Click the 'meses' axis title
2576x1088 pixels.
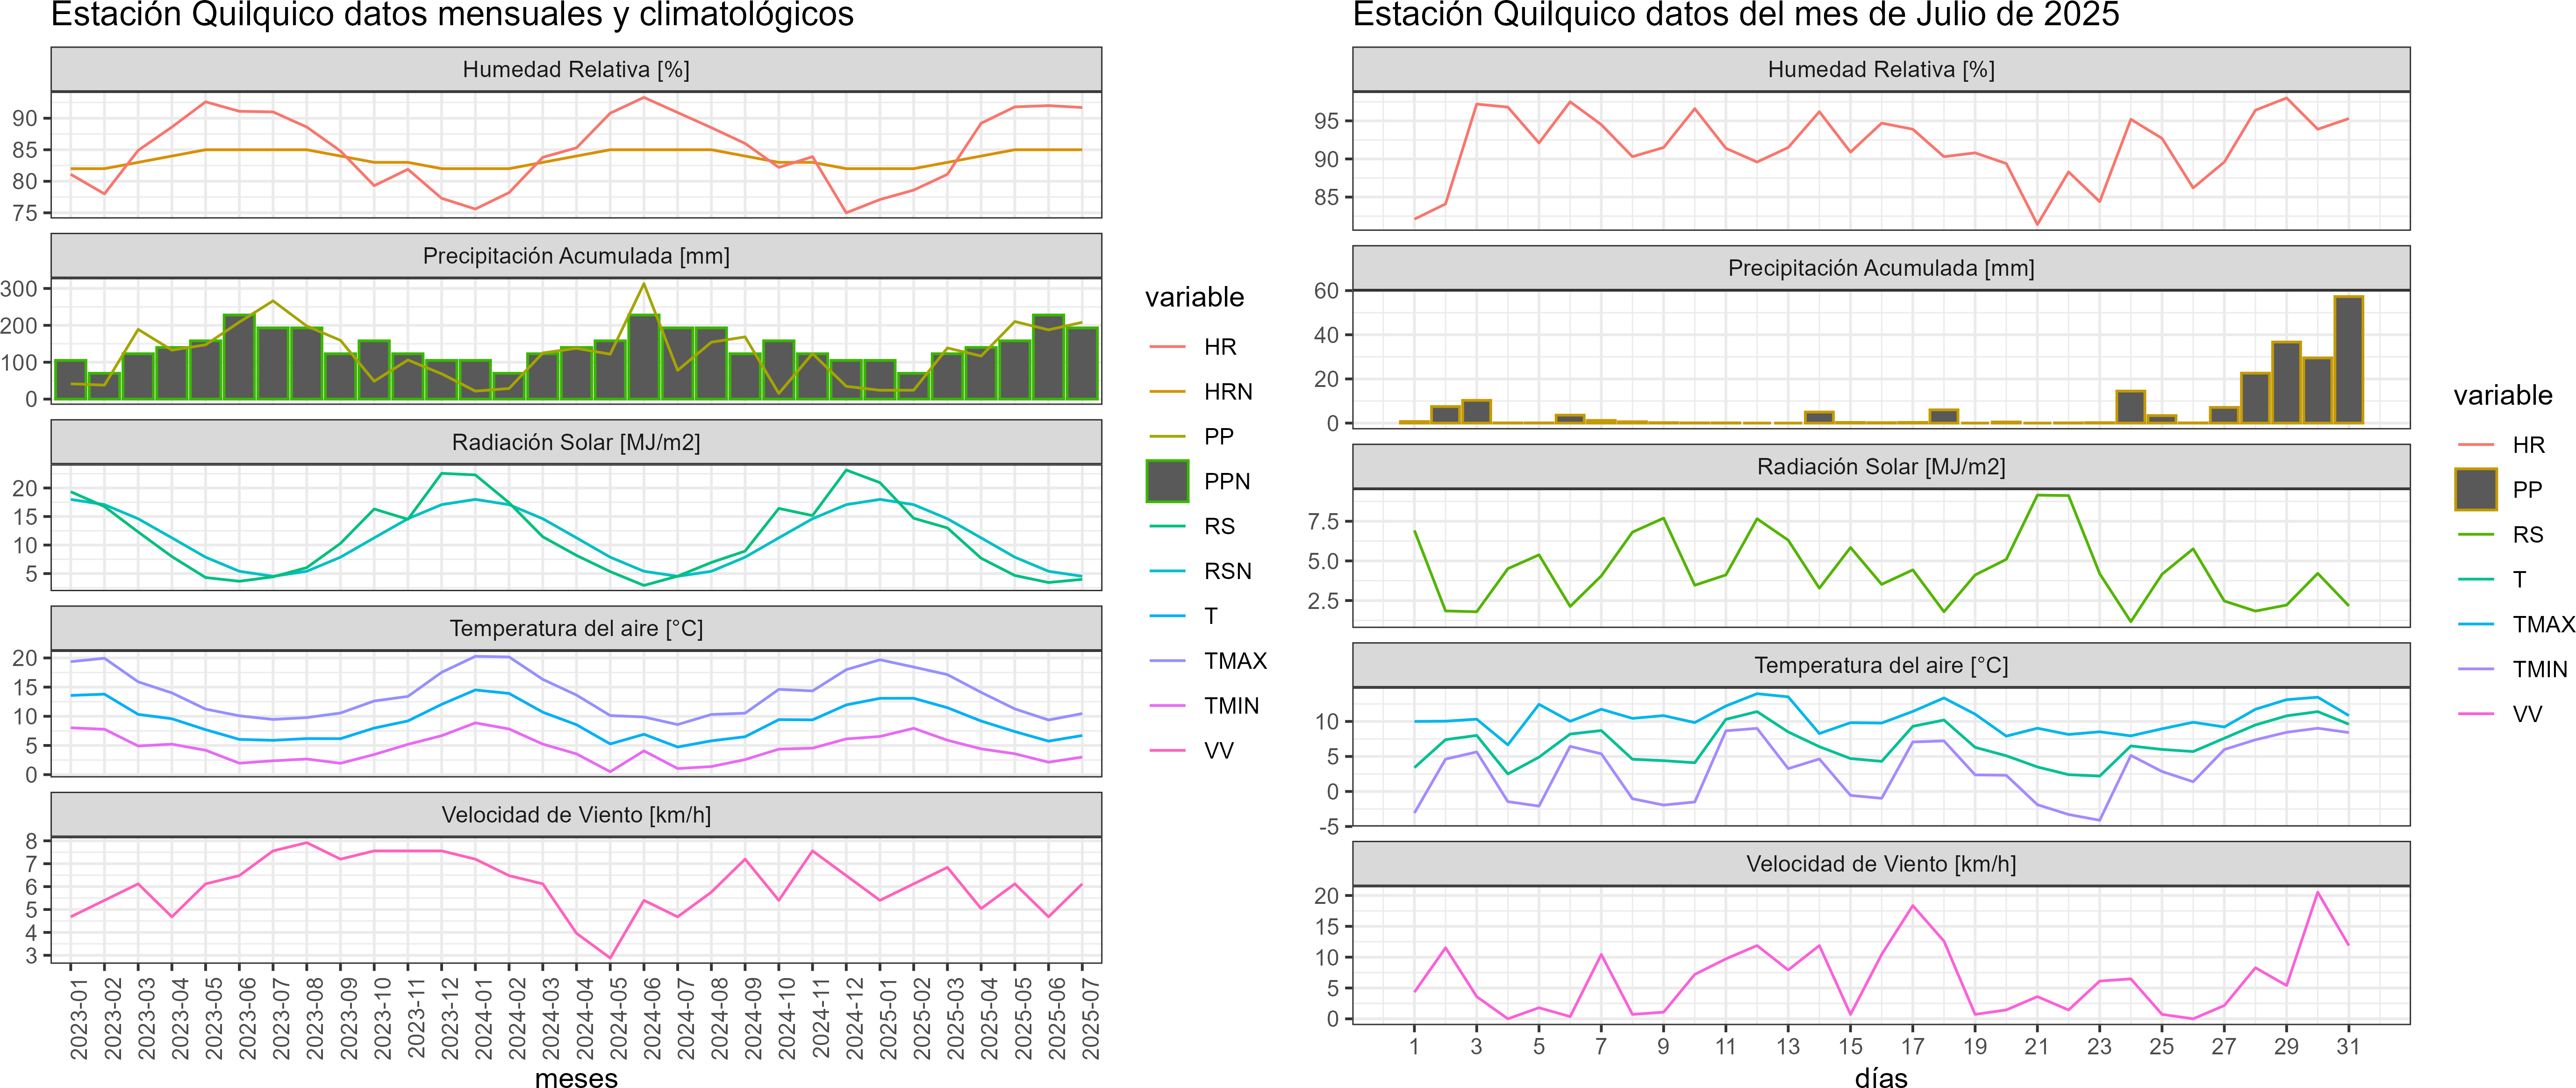coord(576,1078)
